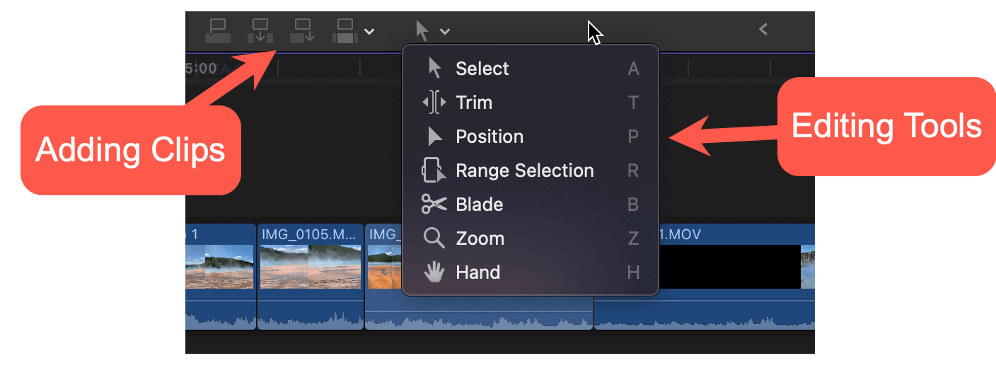Click the overwrite clip icon

[345, 30]
